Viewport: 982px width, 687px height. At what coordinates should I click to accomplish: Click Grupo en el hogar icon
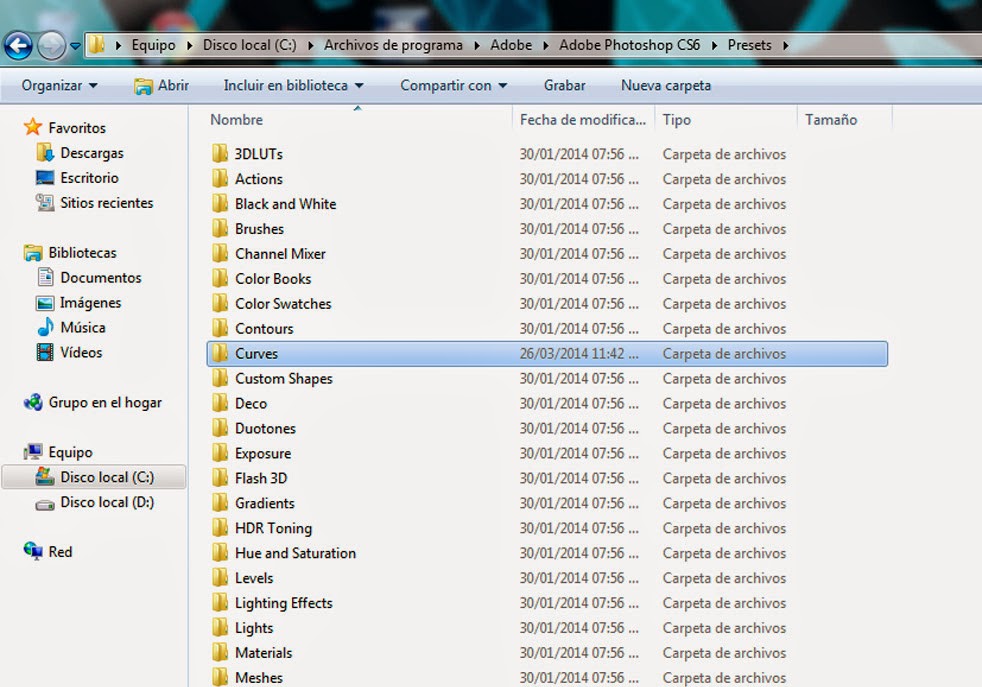[33, 402]
